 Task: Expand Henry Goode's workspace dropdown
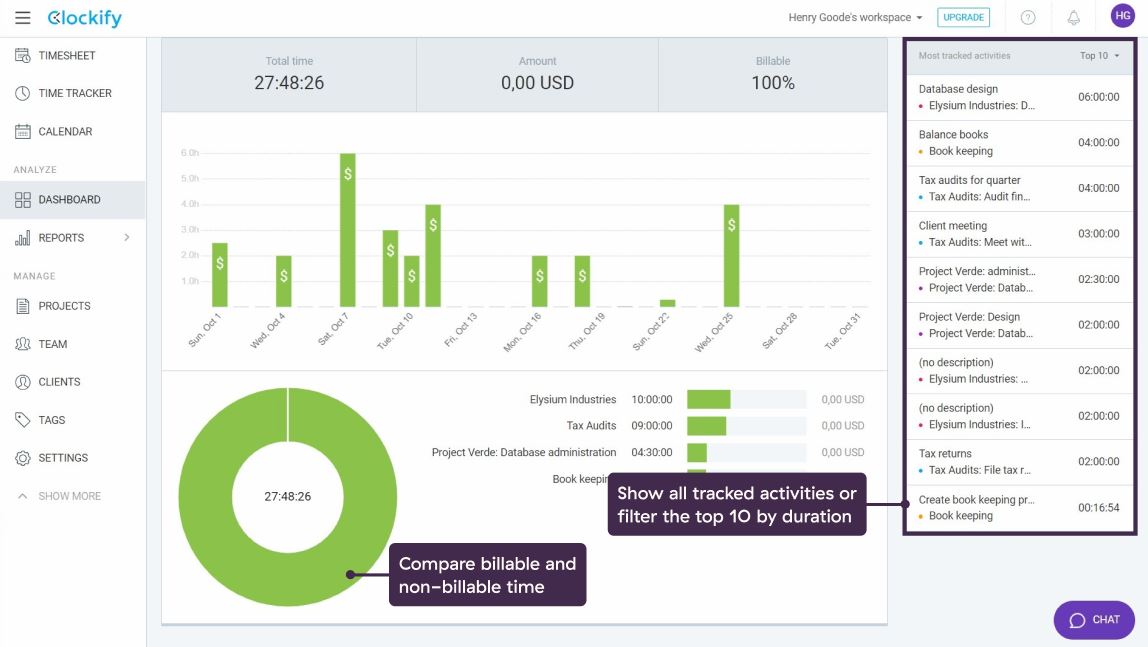(855, 18)
